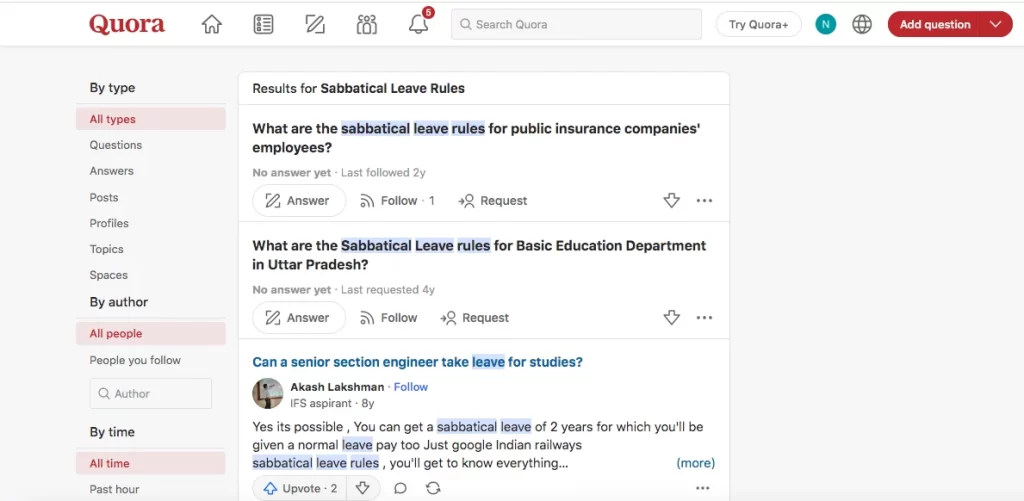The image size is (1024, 501).
Task: Filter results by Topics
Action: coord(106,250)
